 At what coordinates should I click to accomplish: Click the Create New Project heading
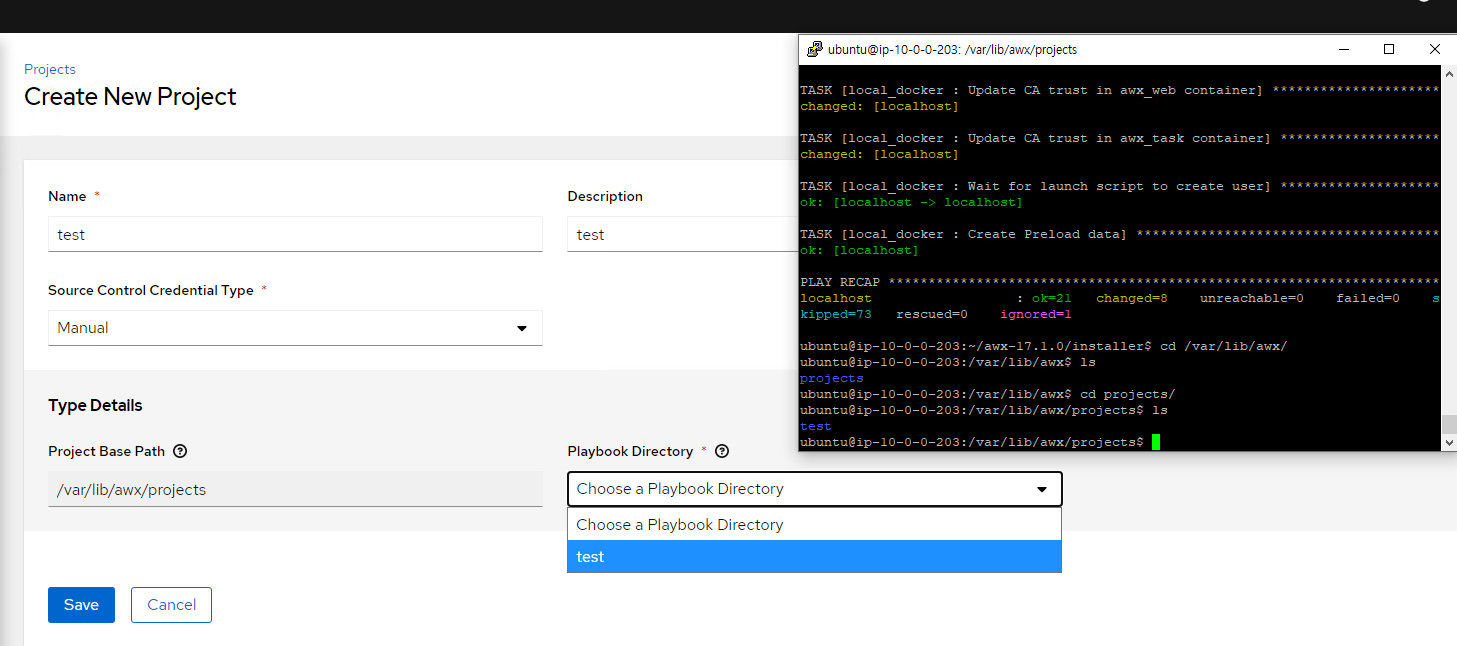(130, 97)
